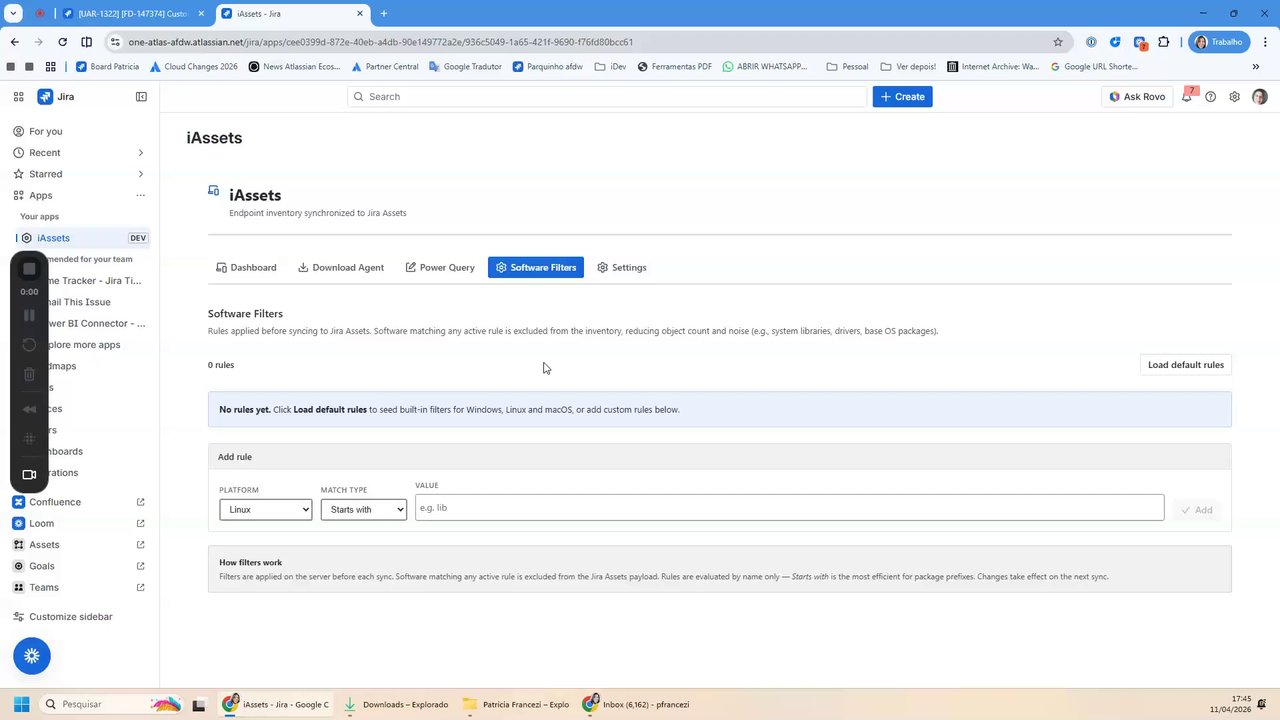Open the Pessoal bookmarks folder
Viewport: 1280px width, 720px height.
(848, 67)
